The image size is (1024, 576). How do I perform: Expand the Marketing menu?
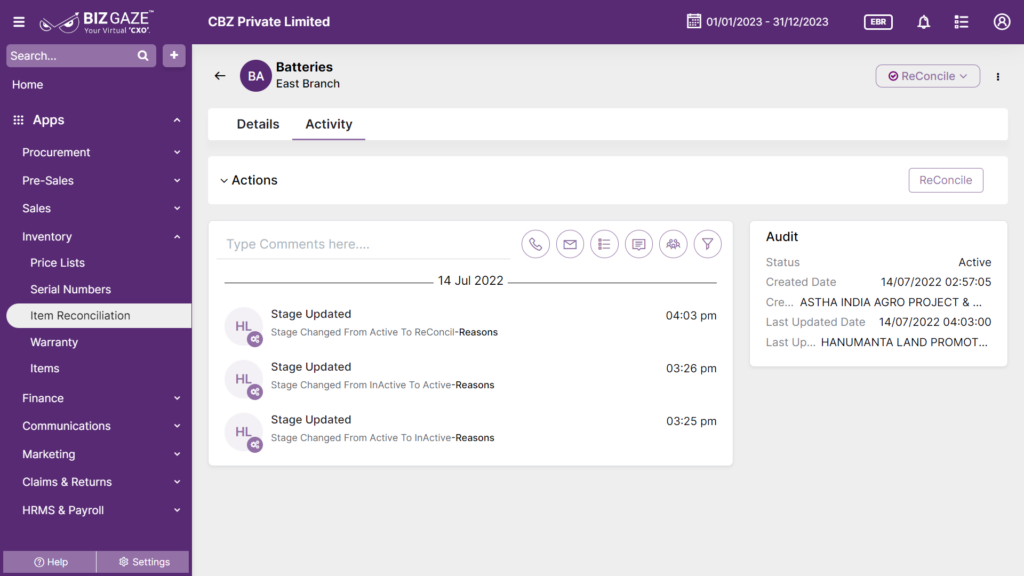[x=177, y=454]
